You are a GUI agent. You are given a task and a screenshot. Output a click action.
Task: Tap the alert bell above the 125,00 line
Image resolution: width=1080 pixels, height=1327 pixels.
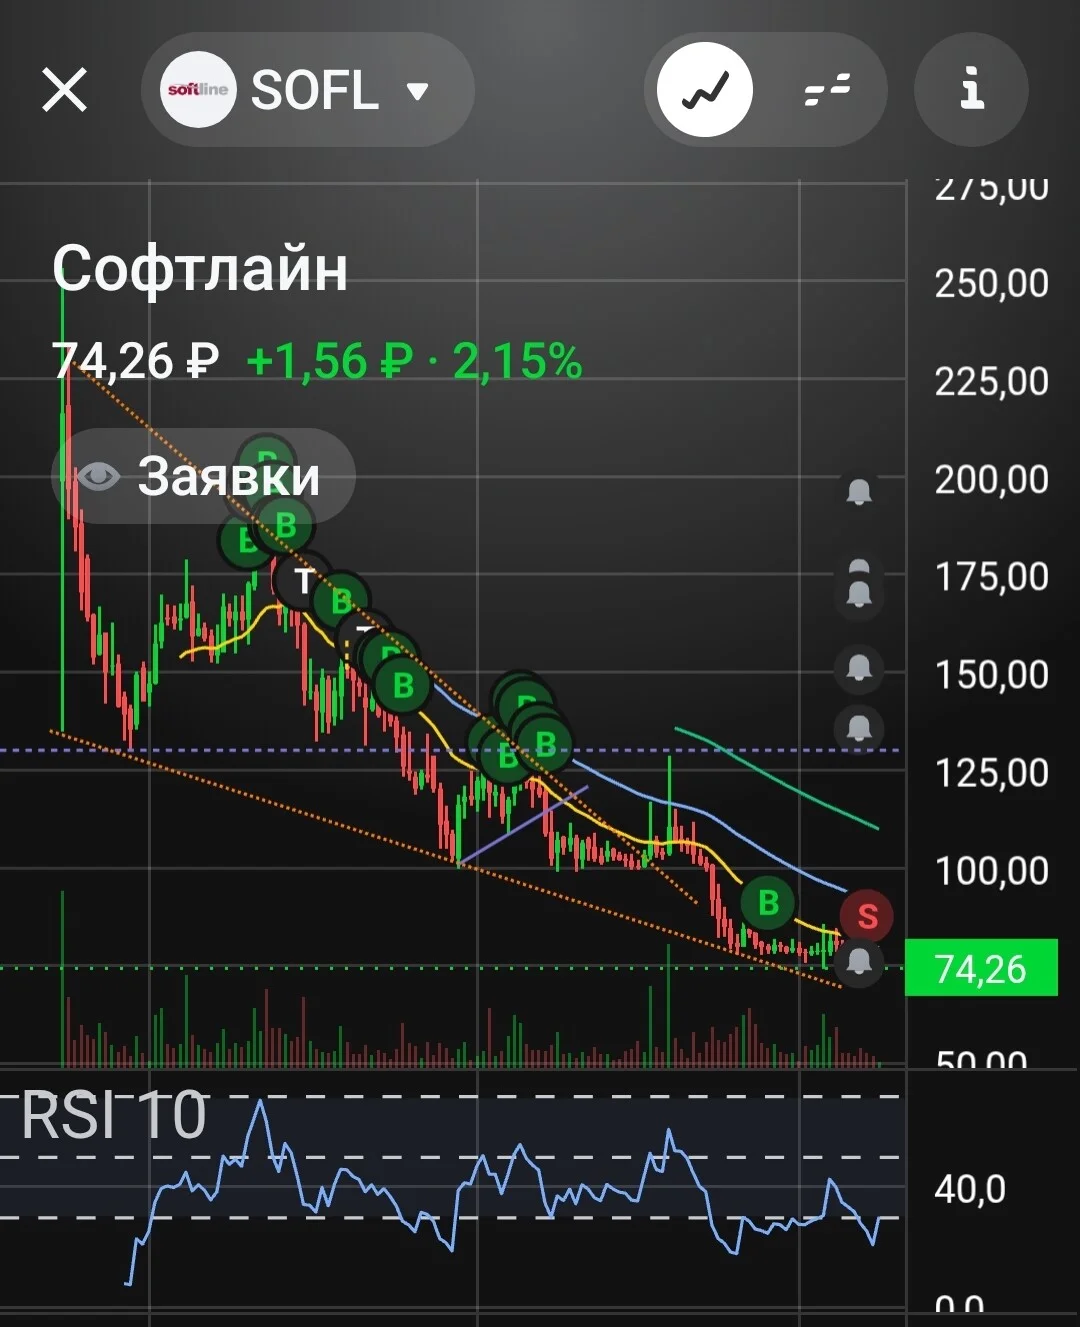click(859, 727)
